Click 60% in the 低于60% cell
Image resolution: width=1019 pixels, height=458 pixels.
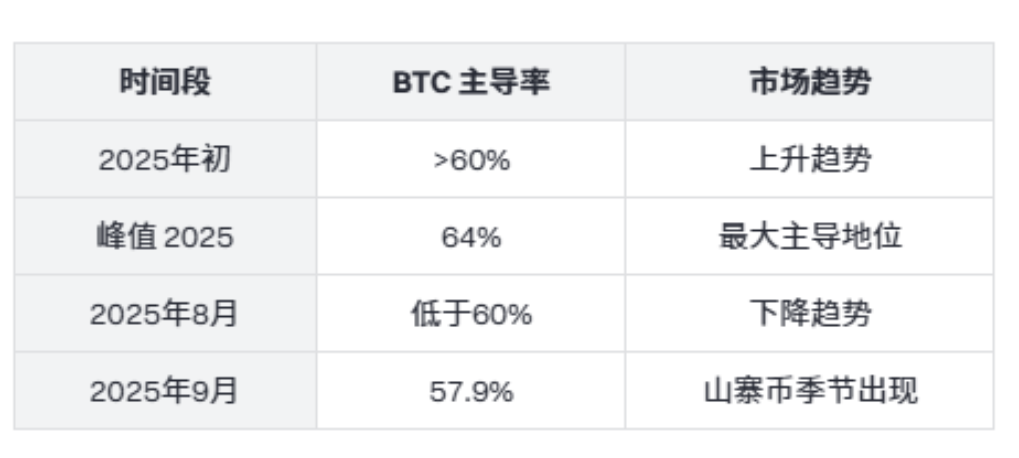[x=500, y=315]
